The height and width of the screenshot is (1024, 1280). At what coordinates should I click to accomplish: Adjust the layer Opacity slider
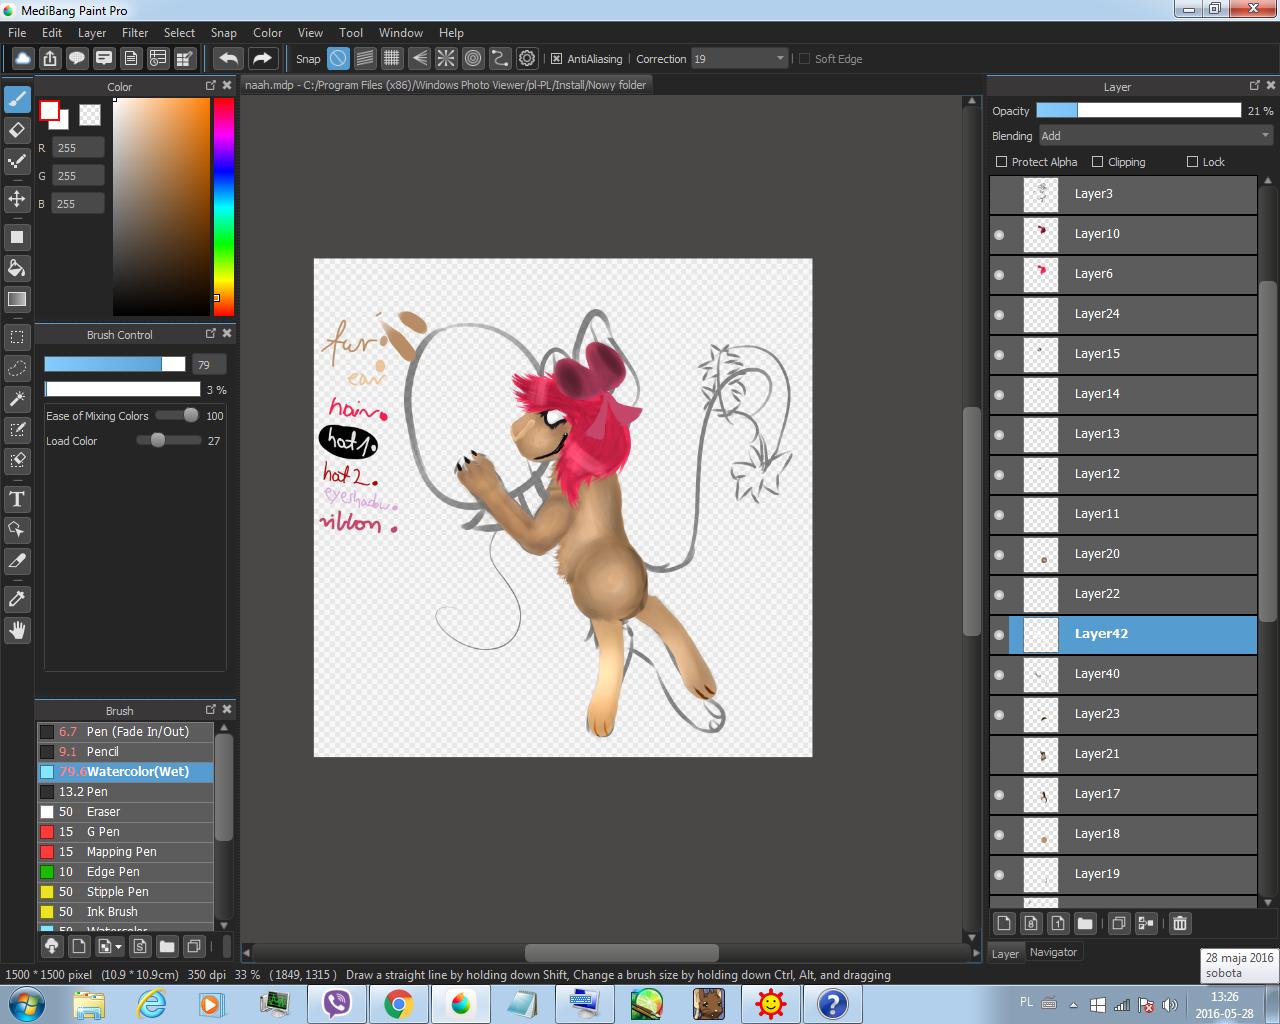pos(1138,111)
